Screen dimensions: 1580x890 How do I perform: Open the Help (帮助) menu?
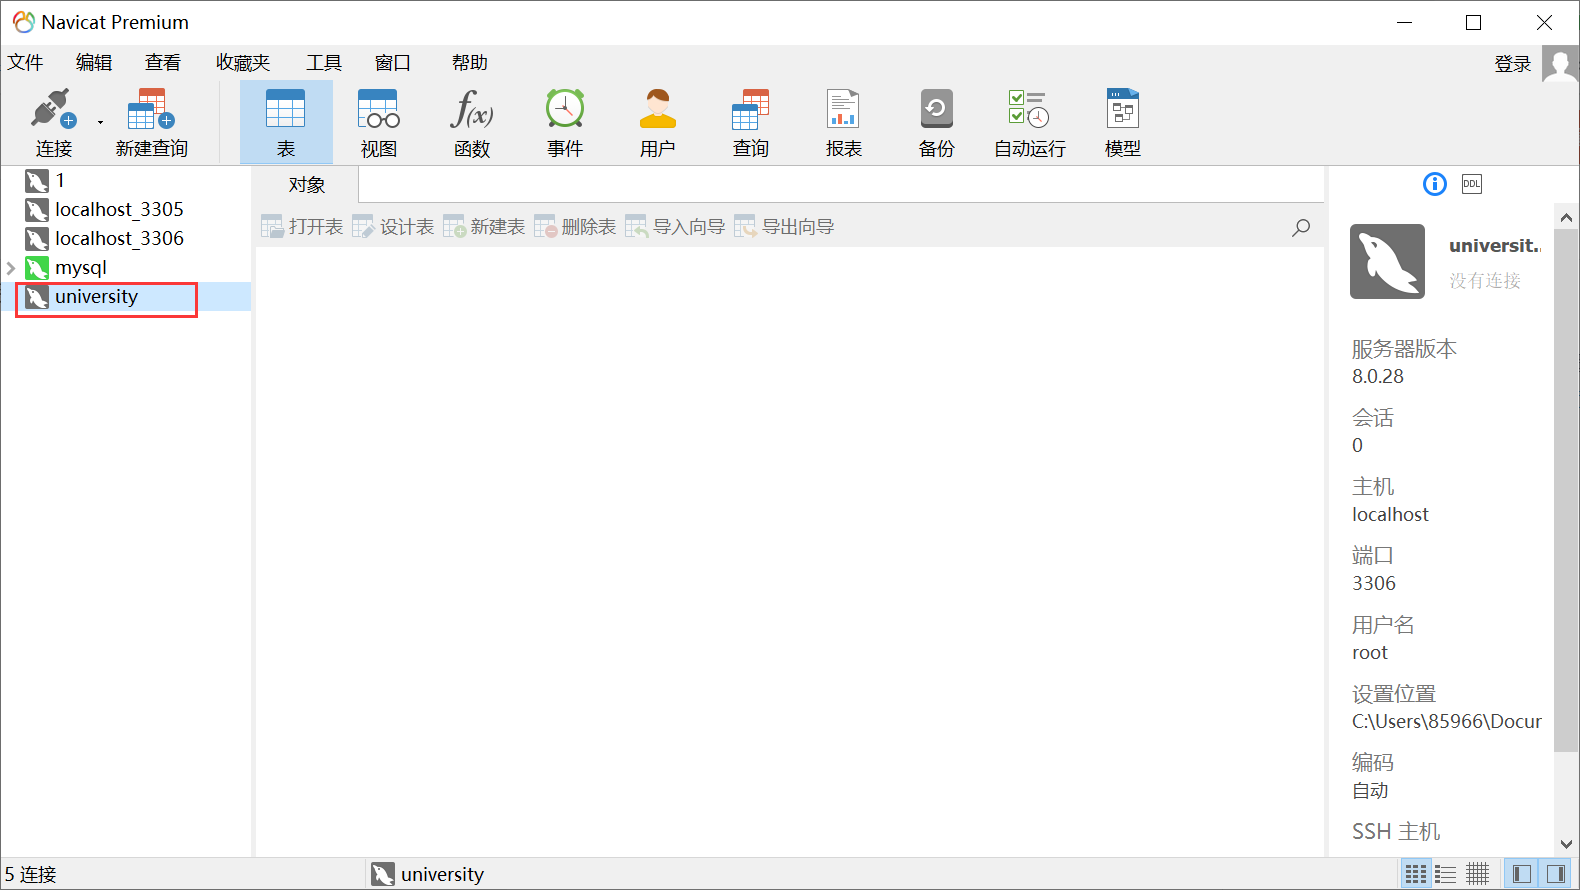coord(470,63)
